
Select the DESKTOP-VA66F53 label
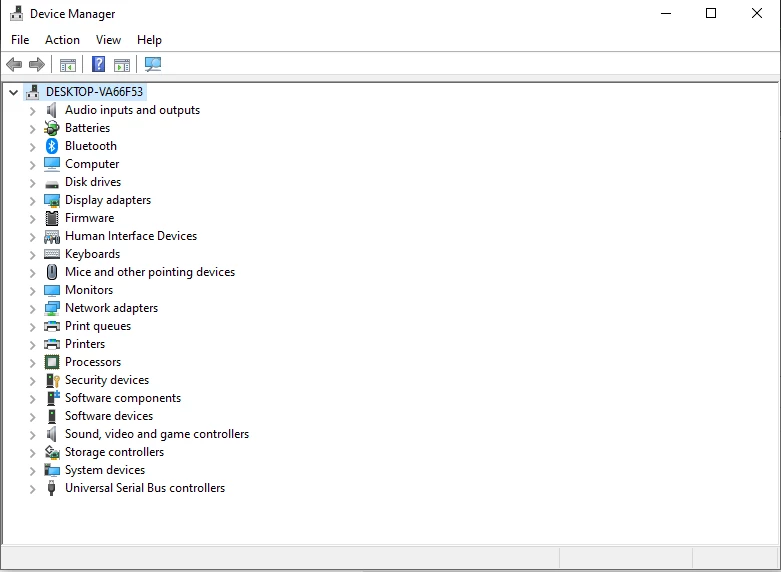[94, 92]
